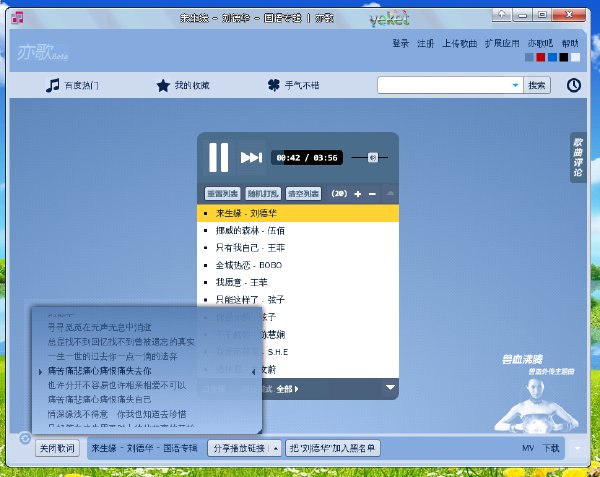600x477 pixels.
Task: Click the playlist bottom down-arrow triangle
Action: click(390, 387)
